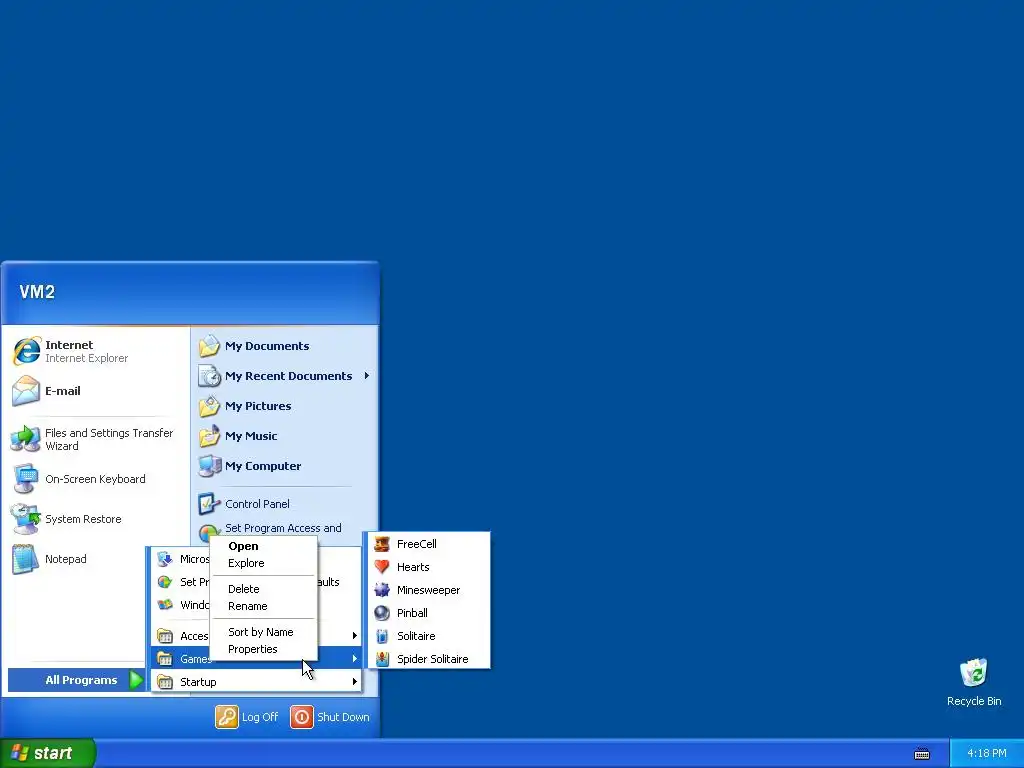Open Notepad using its notepad icon
The height and width of the screenshot is (768, 1024).
point(26,559)
